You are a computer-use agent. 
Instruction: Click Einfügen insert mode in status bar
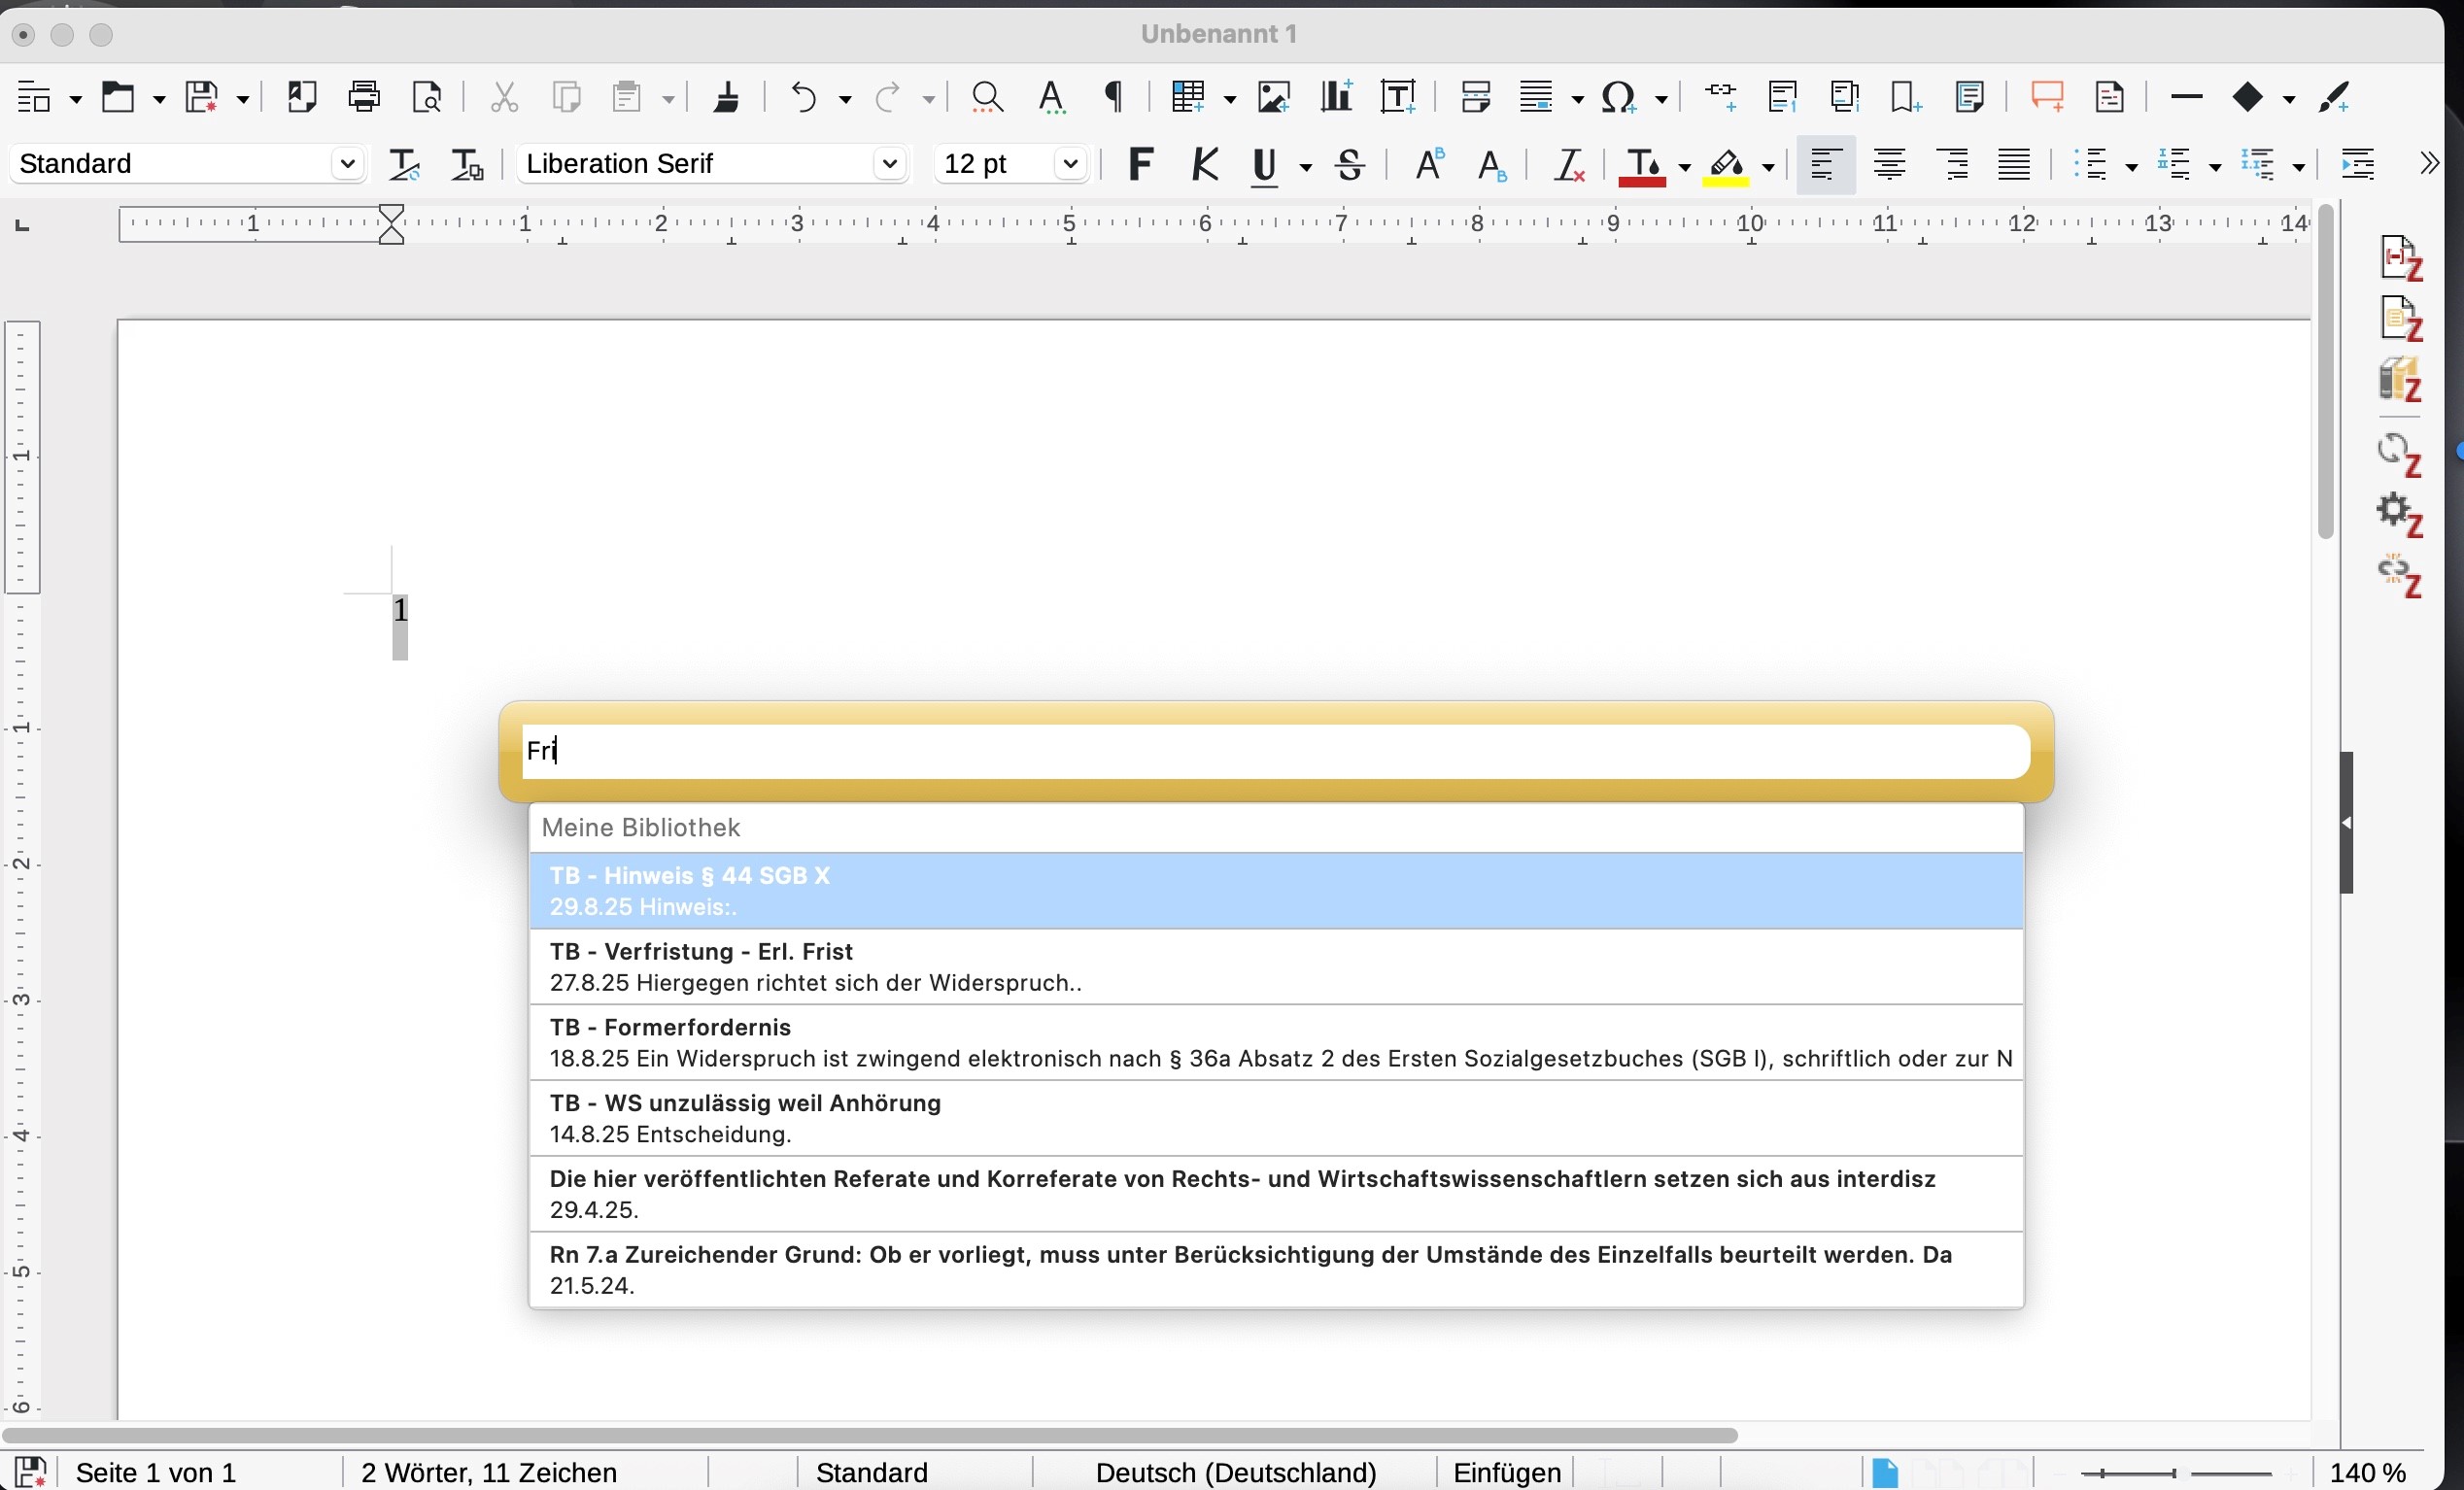tap(1506, 1472)
